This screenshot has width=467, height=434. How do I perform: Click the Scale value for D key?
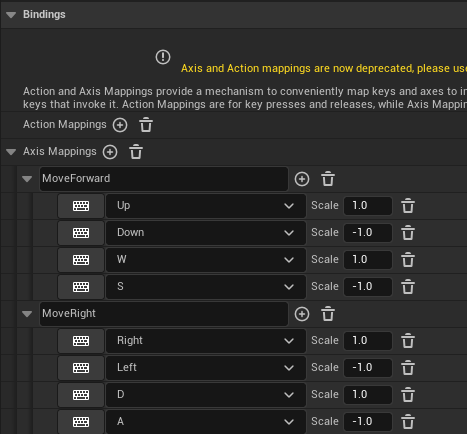(x=368, y=395)
